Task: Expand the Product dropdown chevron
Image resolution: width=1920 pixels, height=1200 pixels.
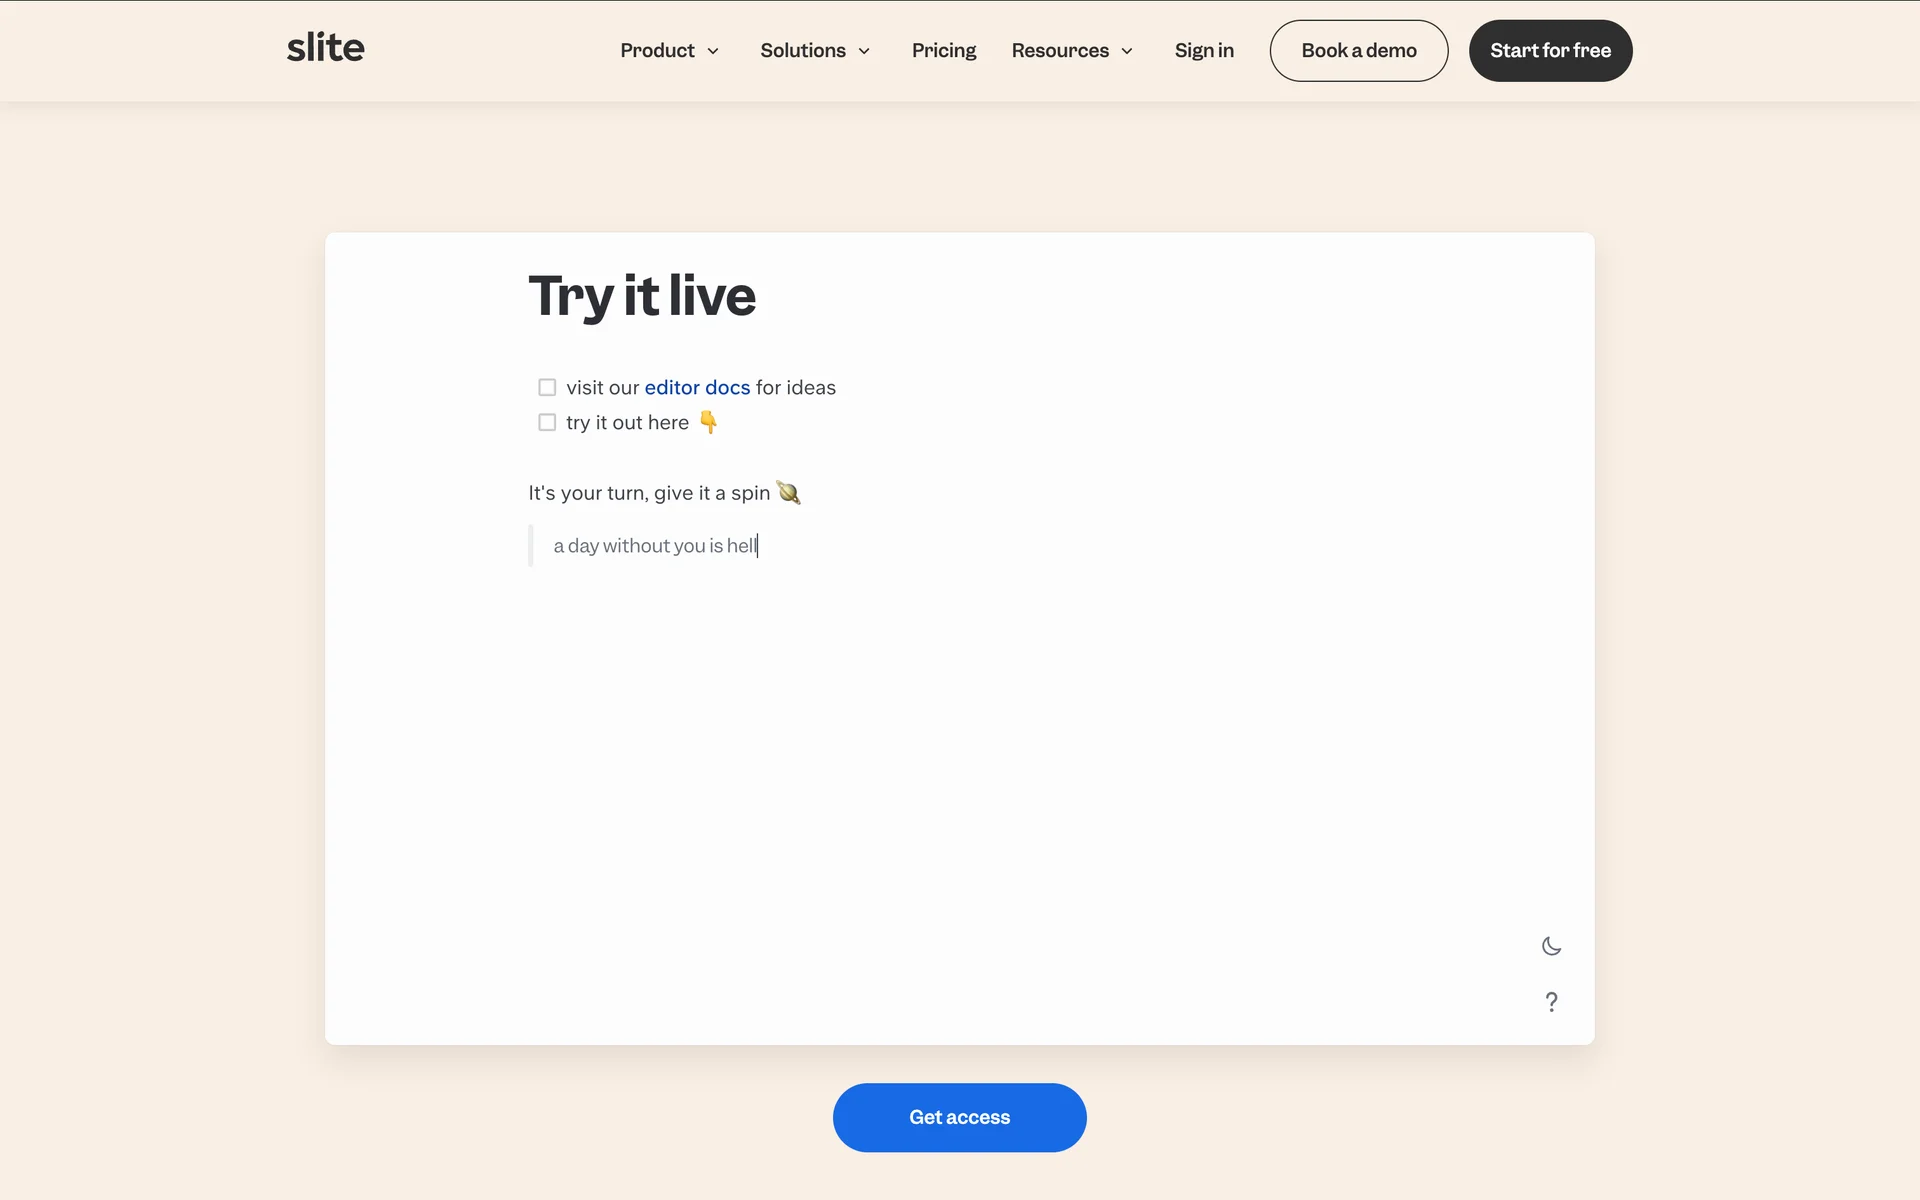Action: (x=713, y=51)
